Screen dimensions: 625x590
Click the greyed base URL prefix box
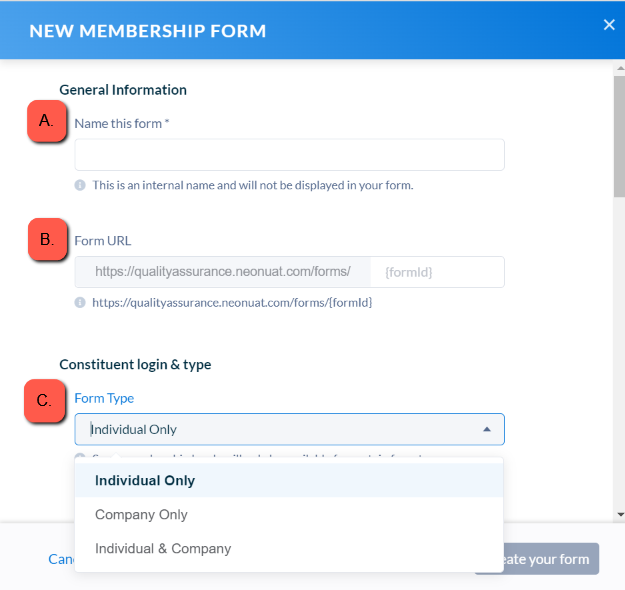pos(223,272)
